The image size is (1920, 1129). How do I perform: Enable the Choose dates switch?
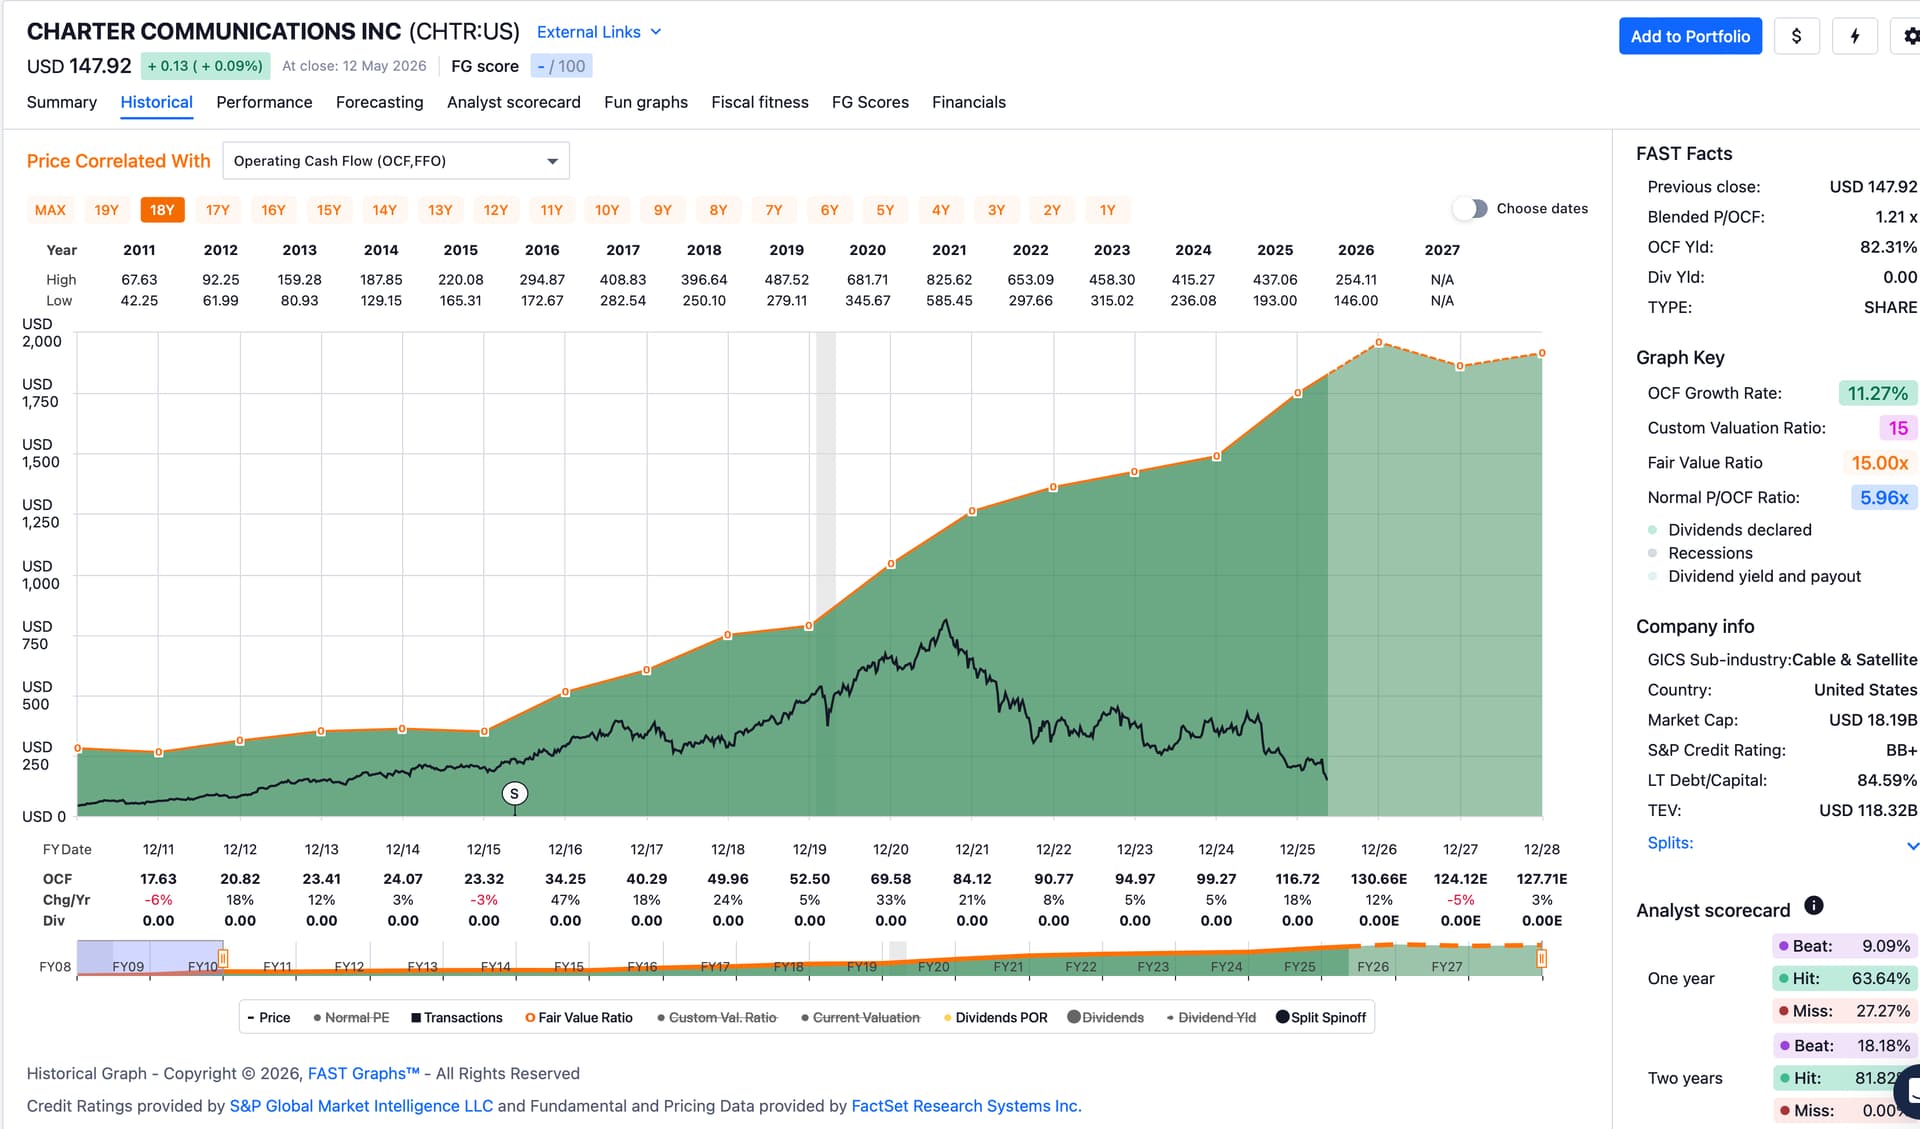click(x=1470, y=209)
